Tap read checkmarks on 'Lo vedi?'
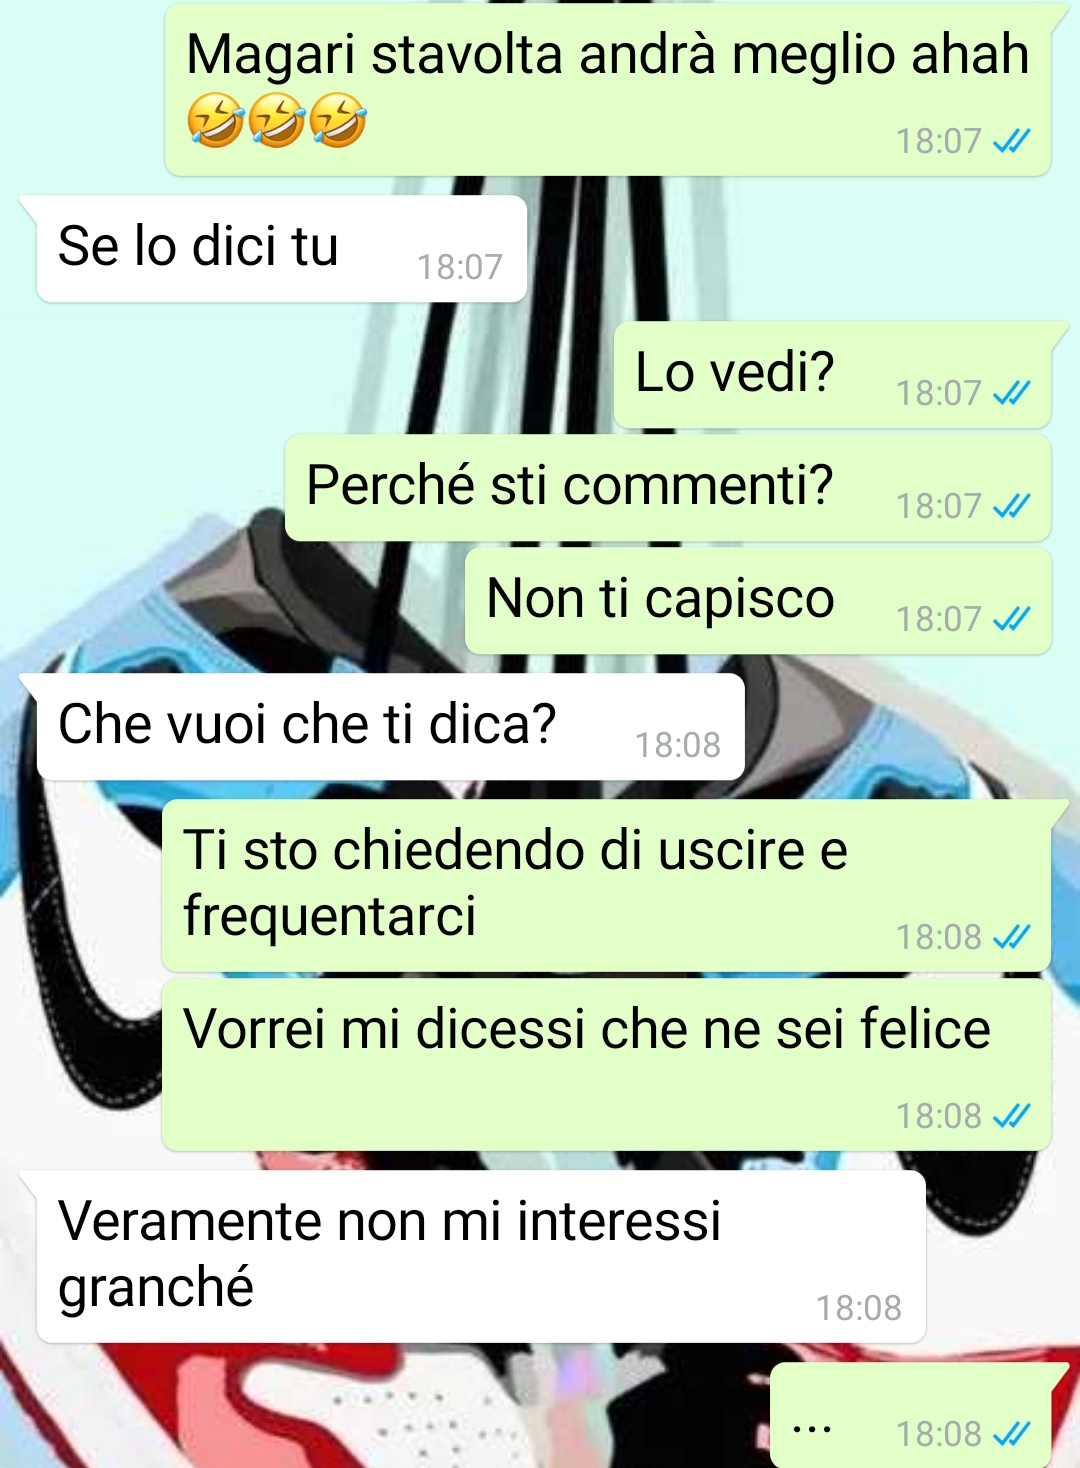The width and height of the screenshot is (1080, 1468). pyautogui.click(x=1011, y=393)
